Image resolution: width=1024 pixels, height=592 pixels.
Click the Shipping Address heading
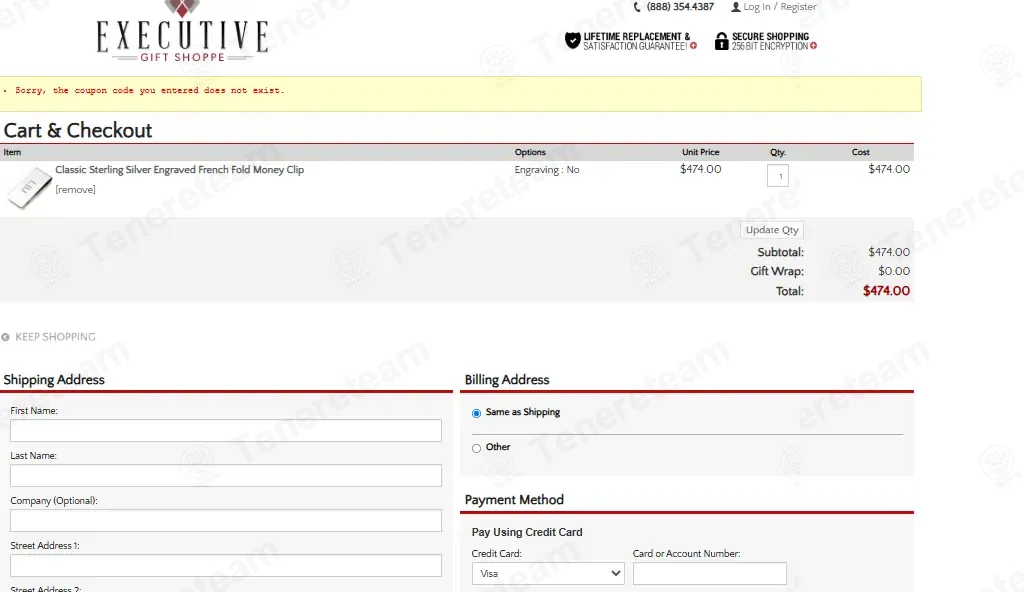[54, 380]
